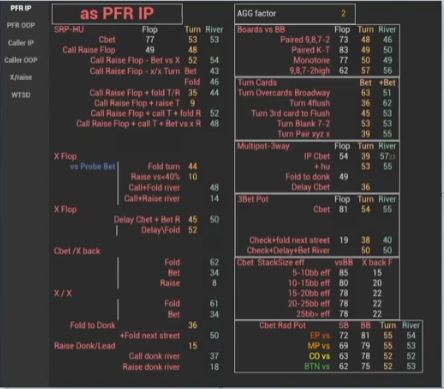This screenshot has height=389, width=444.
Task: Open the PFR IP sidebar tab
Action: [21, 8]
